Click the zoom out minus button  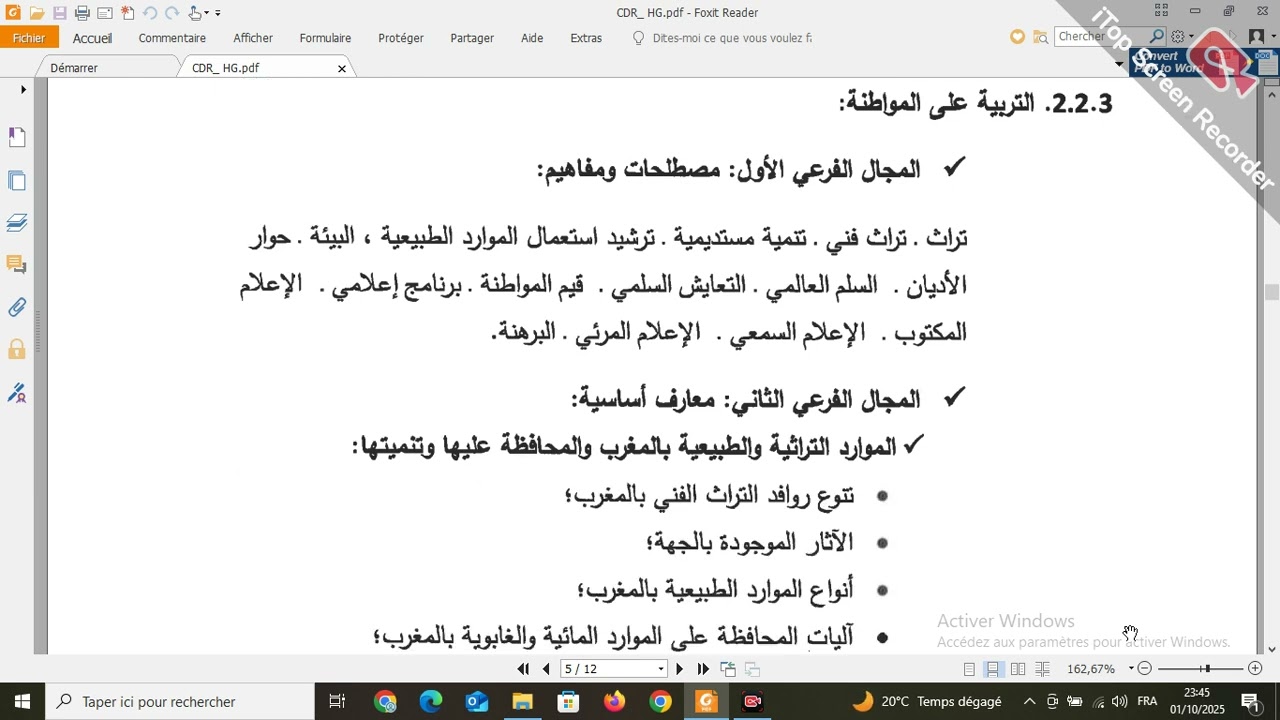(1145, 669)
